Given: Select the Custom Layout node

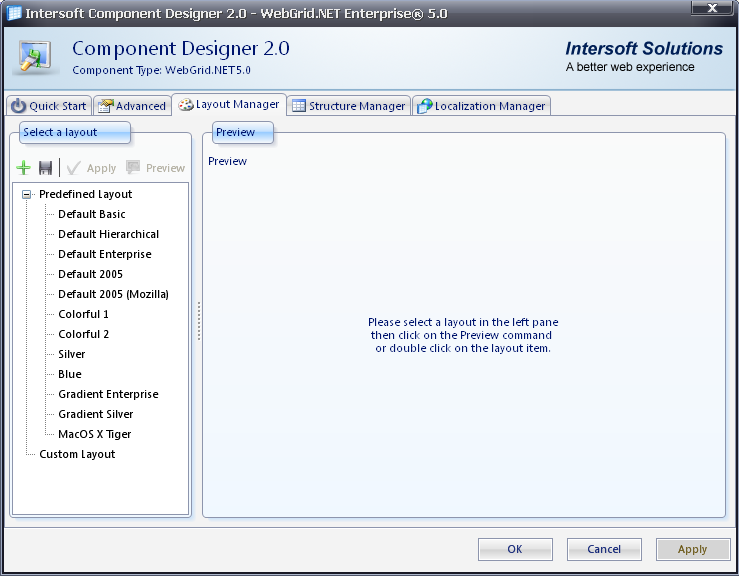Looking at the screenshot, I should click(77, 454).
